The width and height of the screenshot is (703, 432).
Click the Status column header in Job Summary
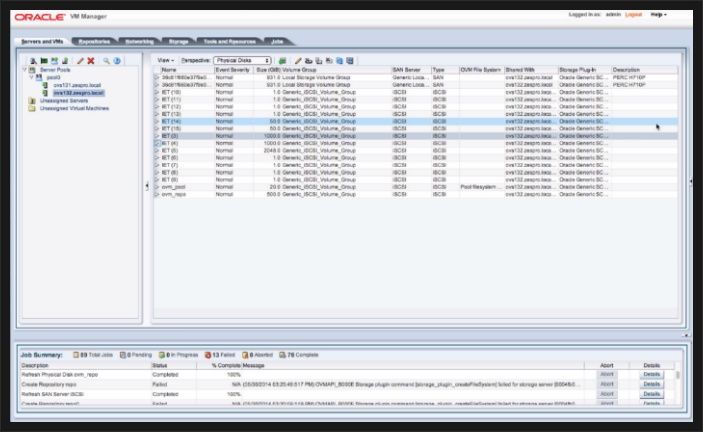coord(174,366)
